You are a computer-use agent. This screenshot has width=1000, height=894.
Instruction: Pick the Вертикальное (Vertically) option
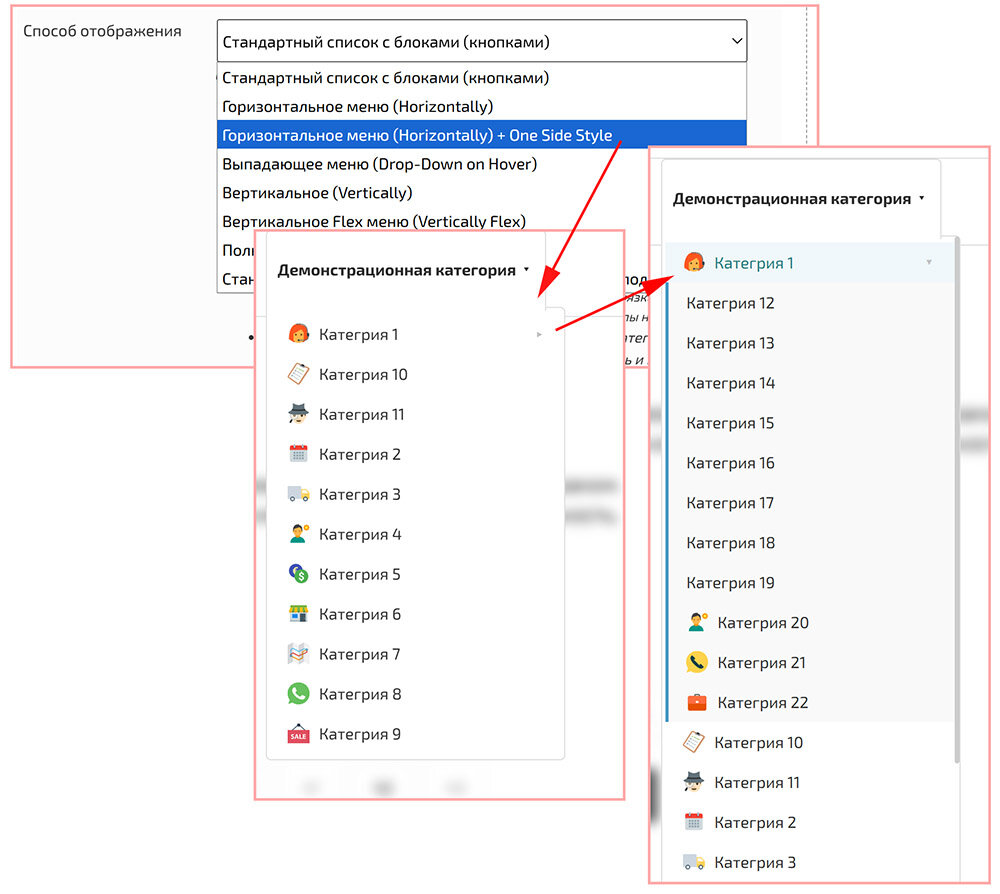pos(317,193)
